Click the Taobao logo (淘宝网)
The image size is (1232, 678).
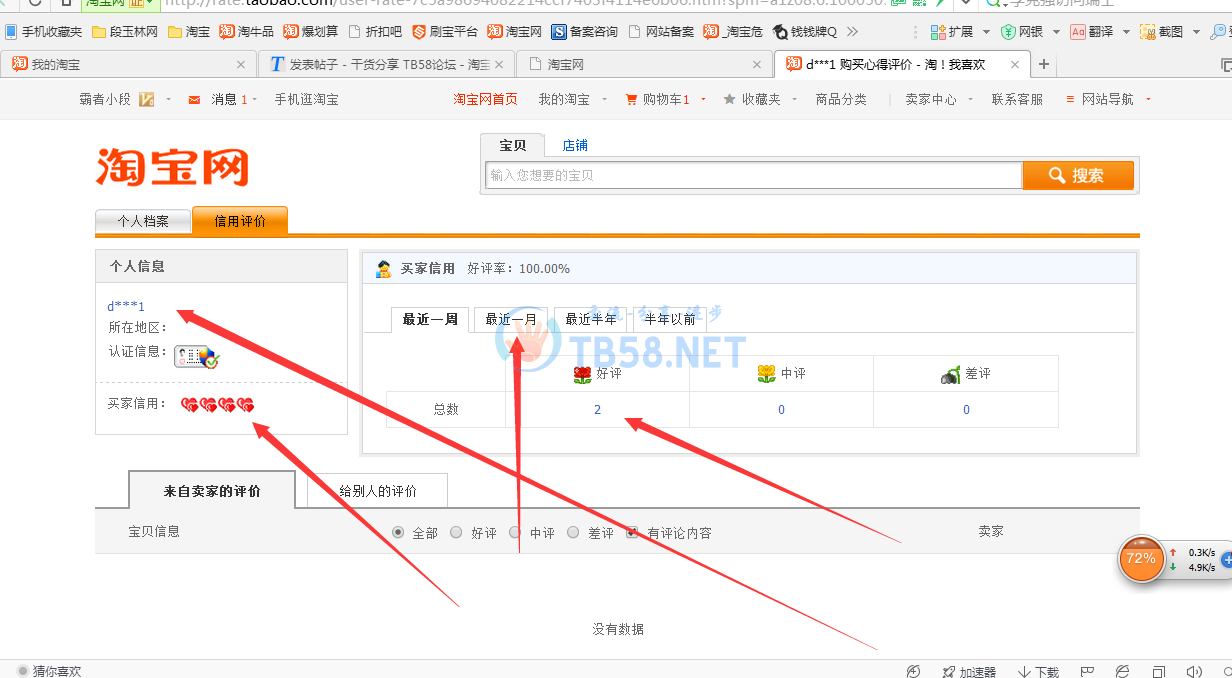[x=172, y=168]
